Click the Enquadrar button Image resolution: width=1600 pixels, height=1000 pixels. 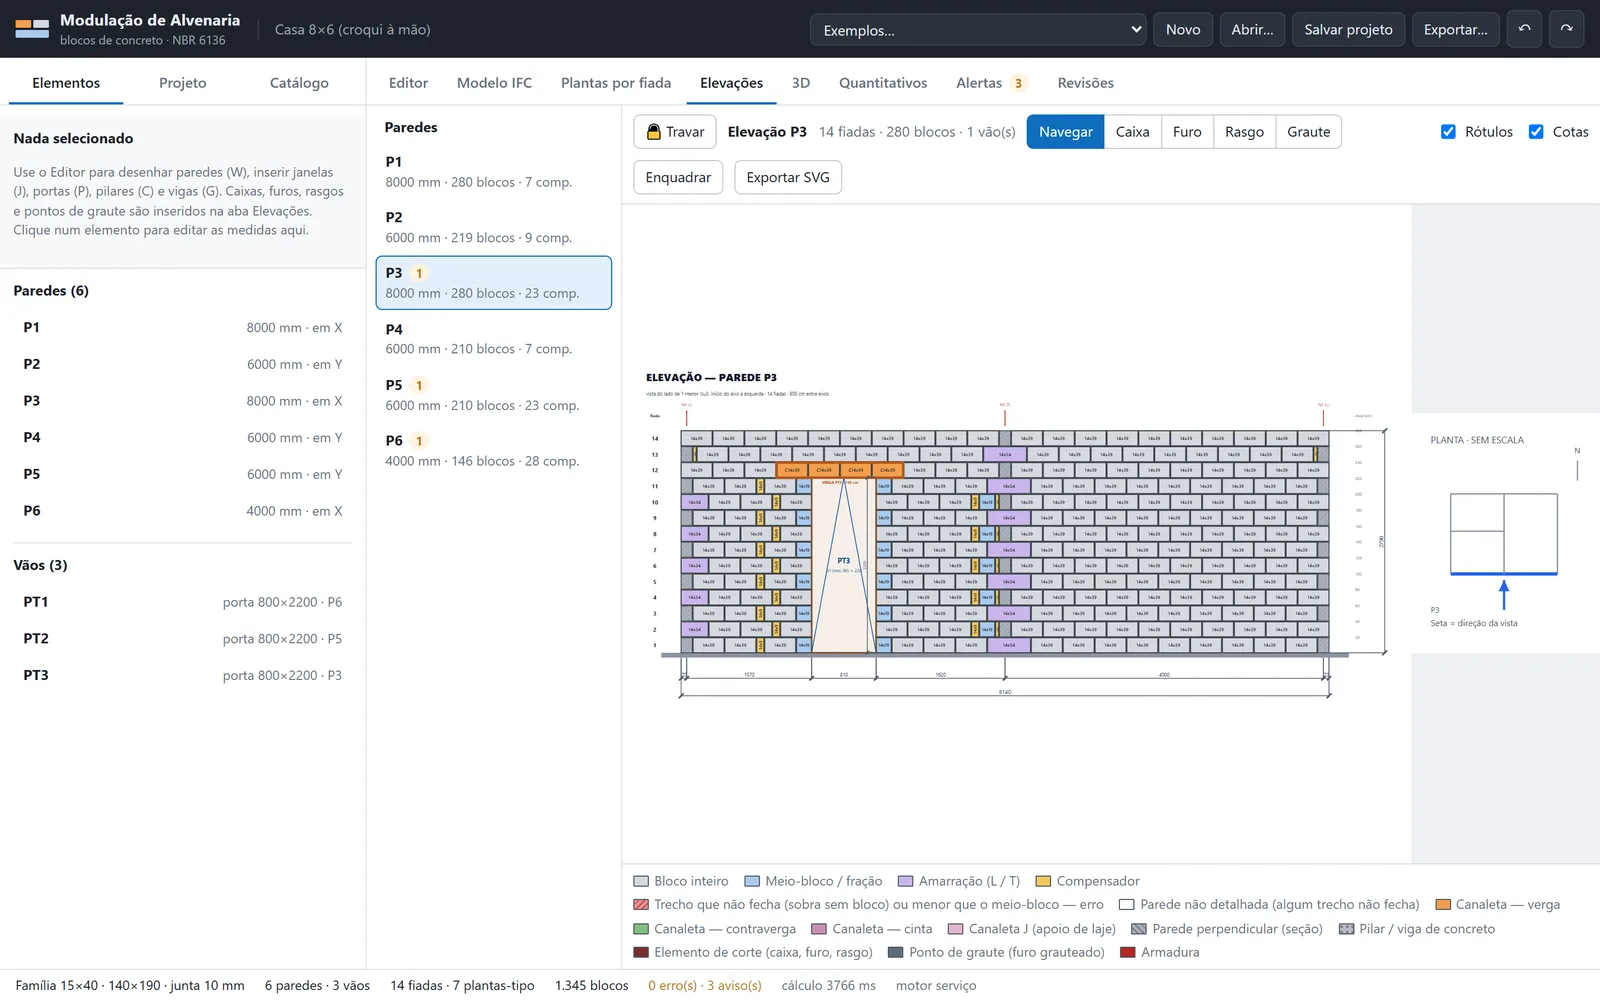click(678, 178)
